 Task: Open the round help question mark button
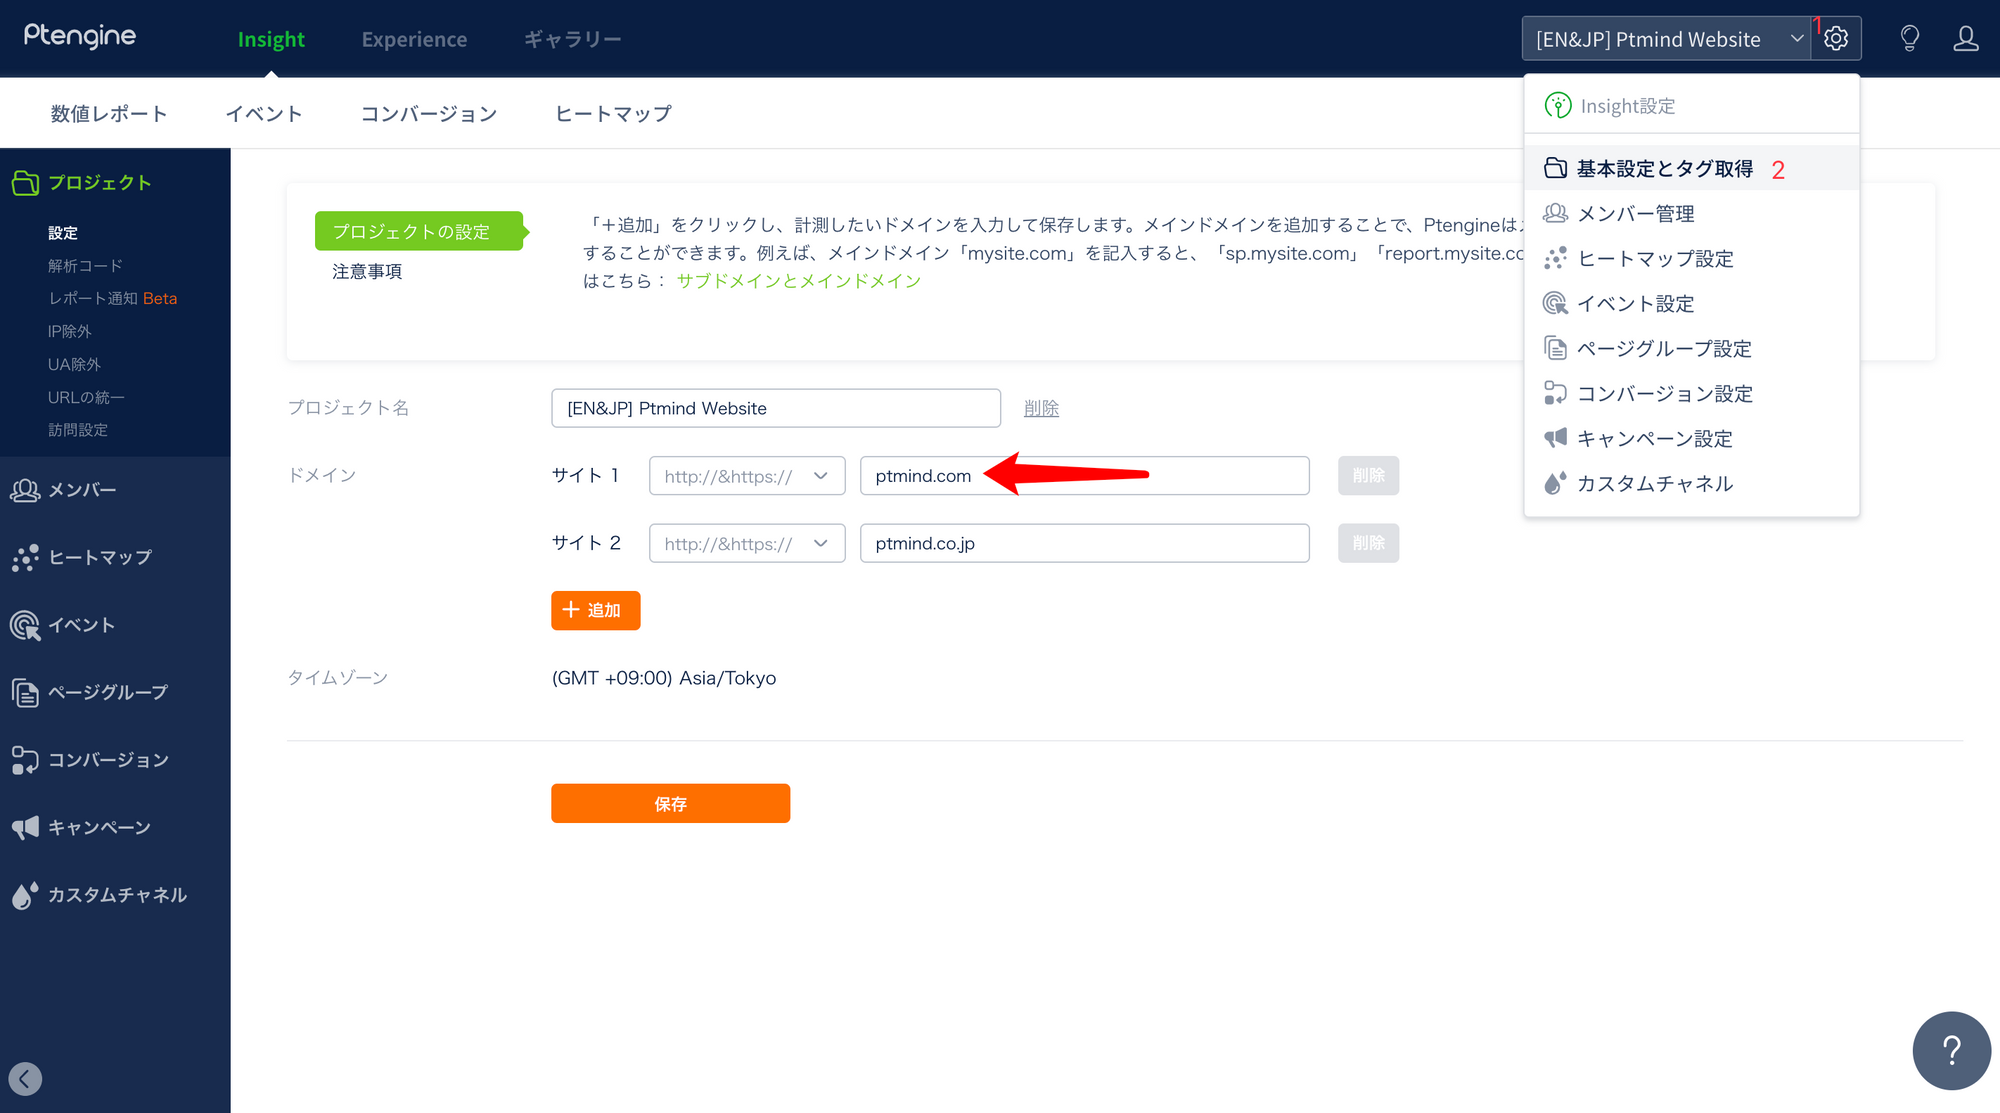[x=1951, y=1050]
